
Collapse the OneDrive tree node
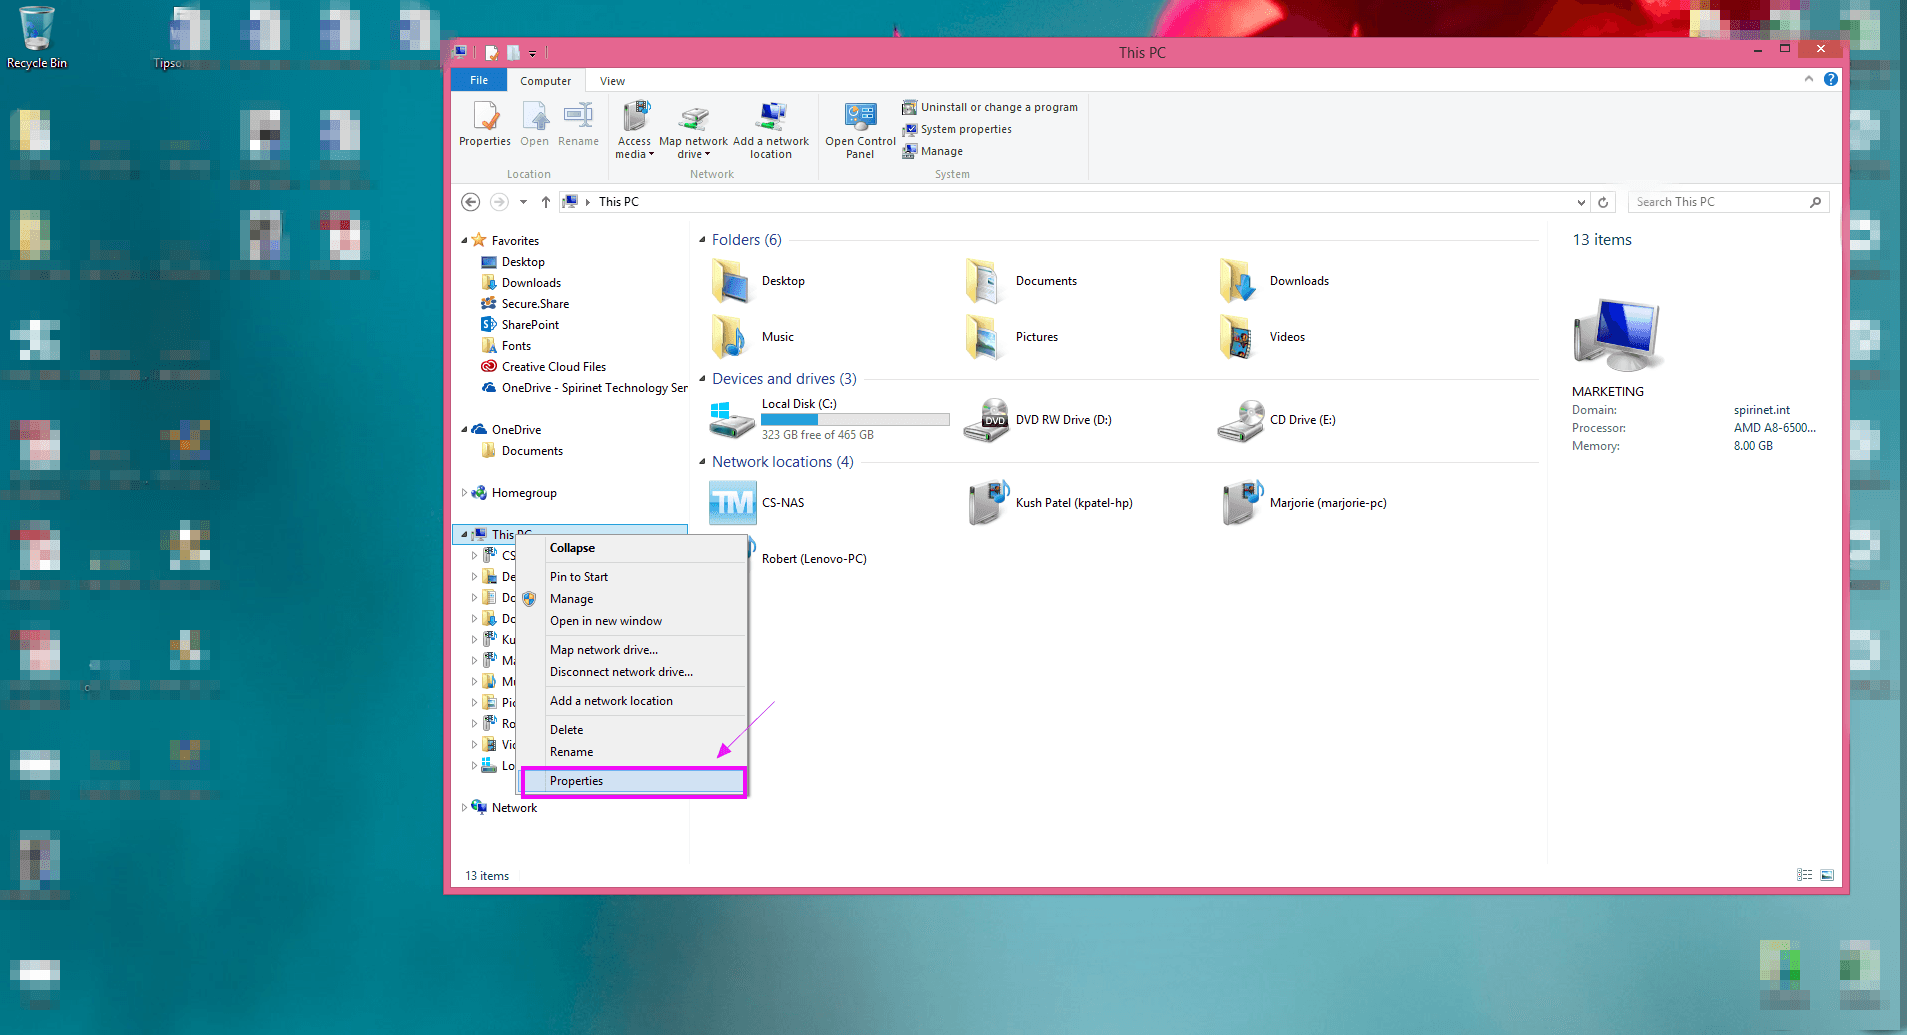464,430
